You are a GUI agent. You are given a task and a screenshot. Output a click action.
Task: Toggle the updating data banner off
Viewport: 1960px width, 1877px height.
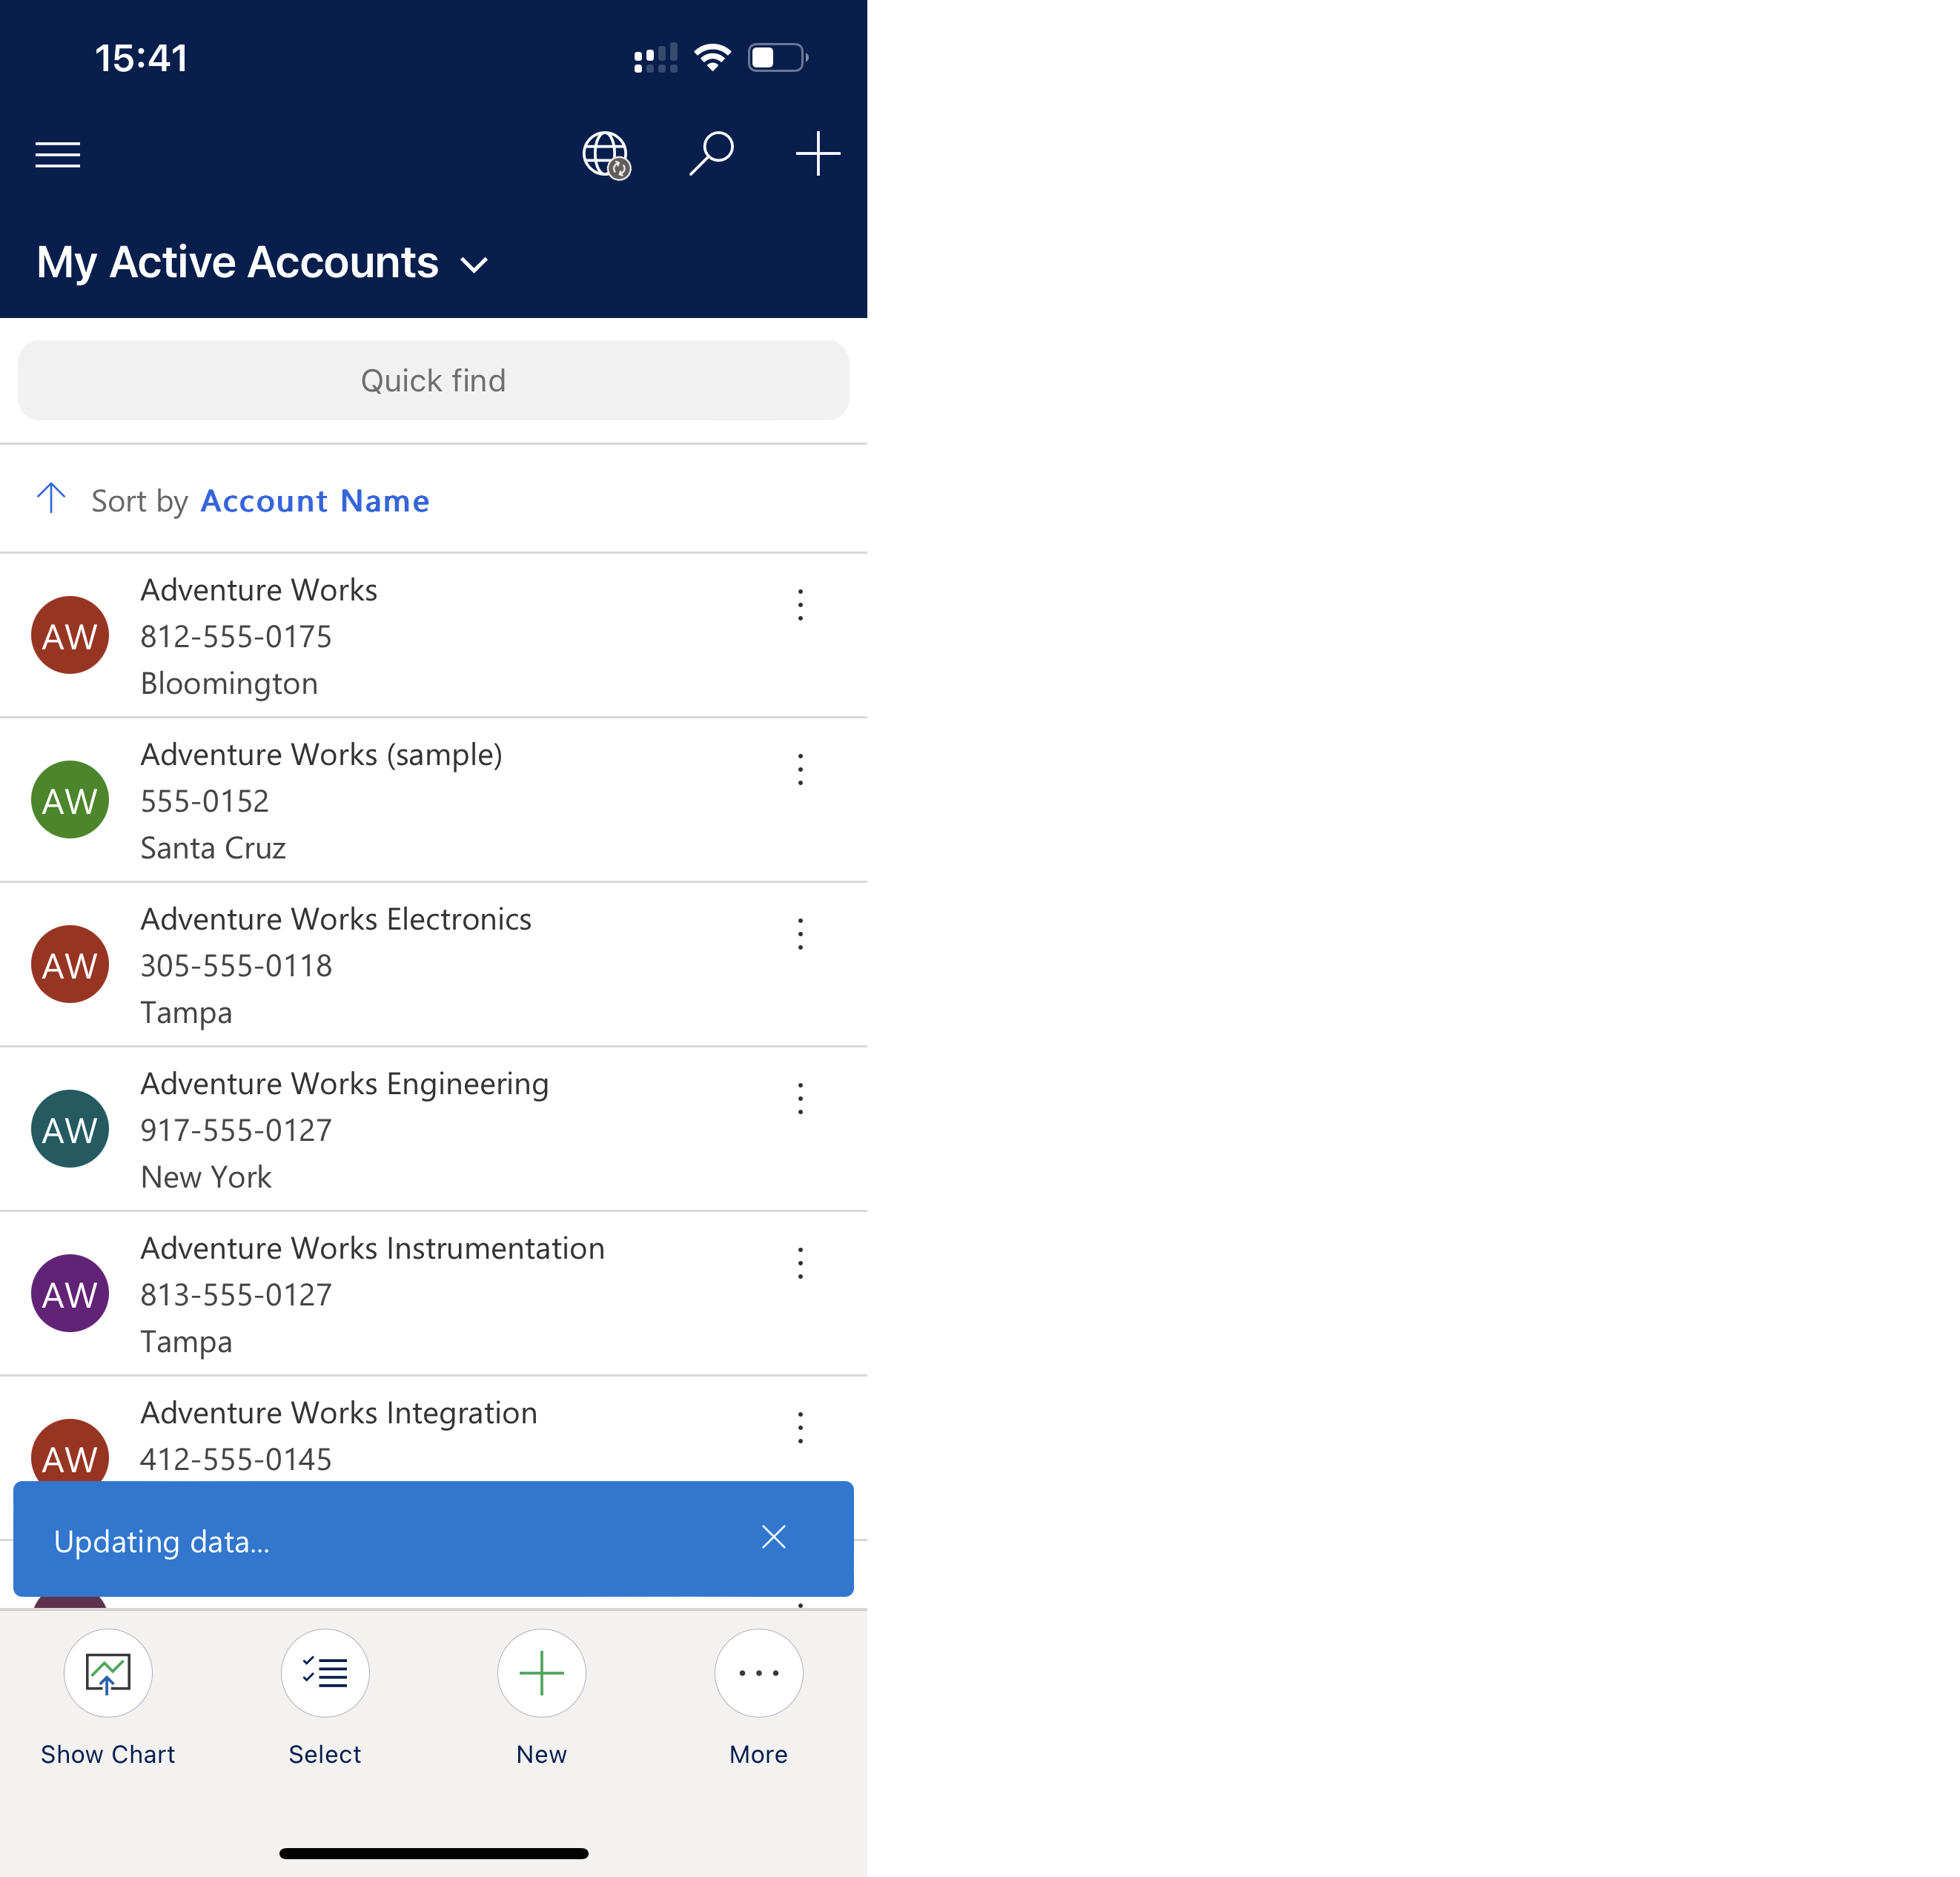click(x=775, y=1536)
